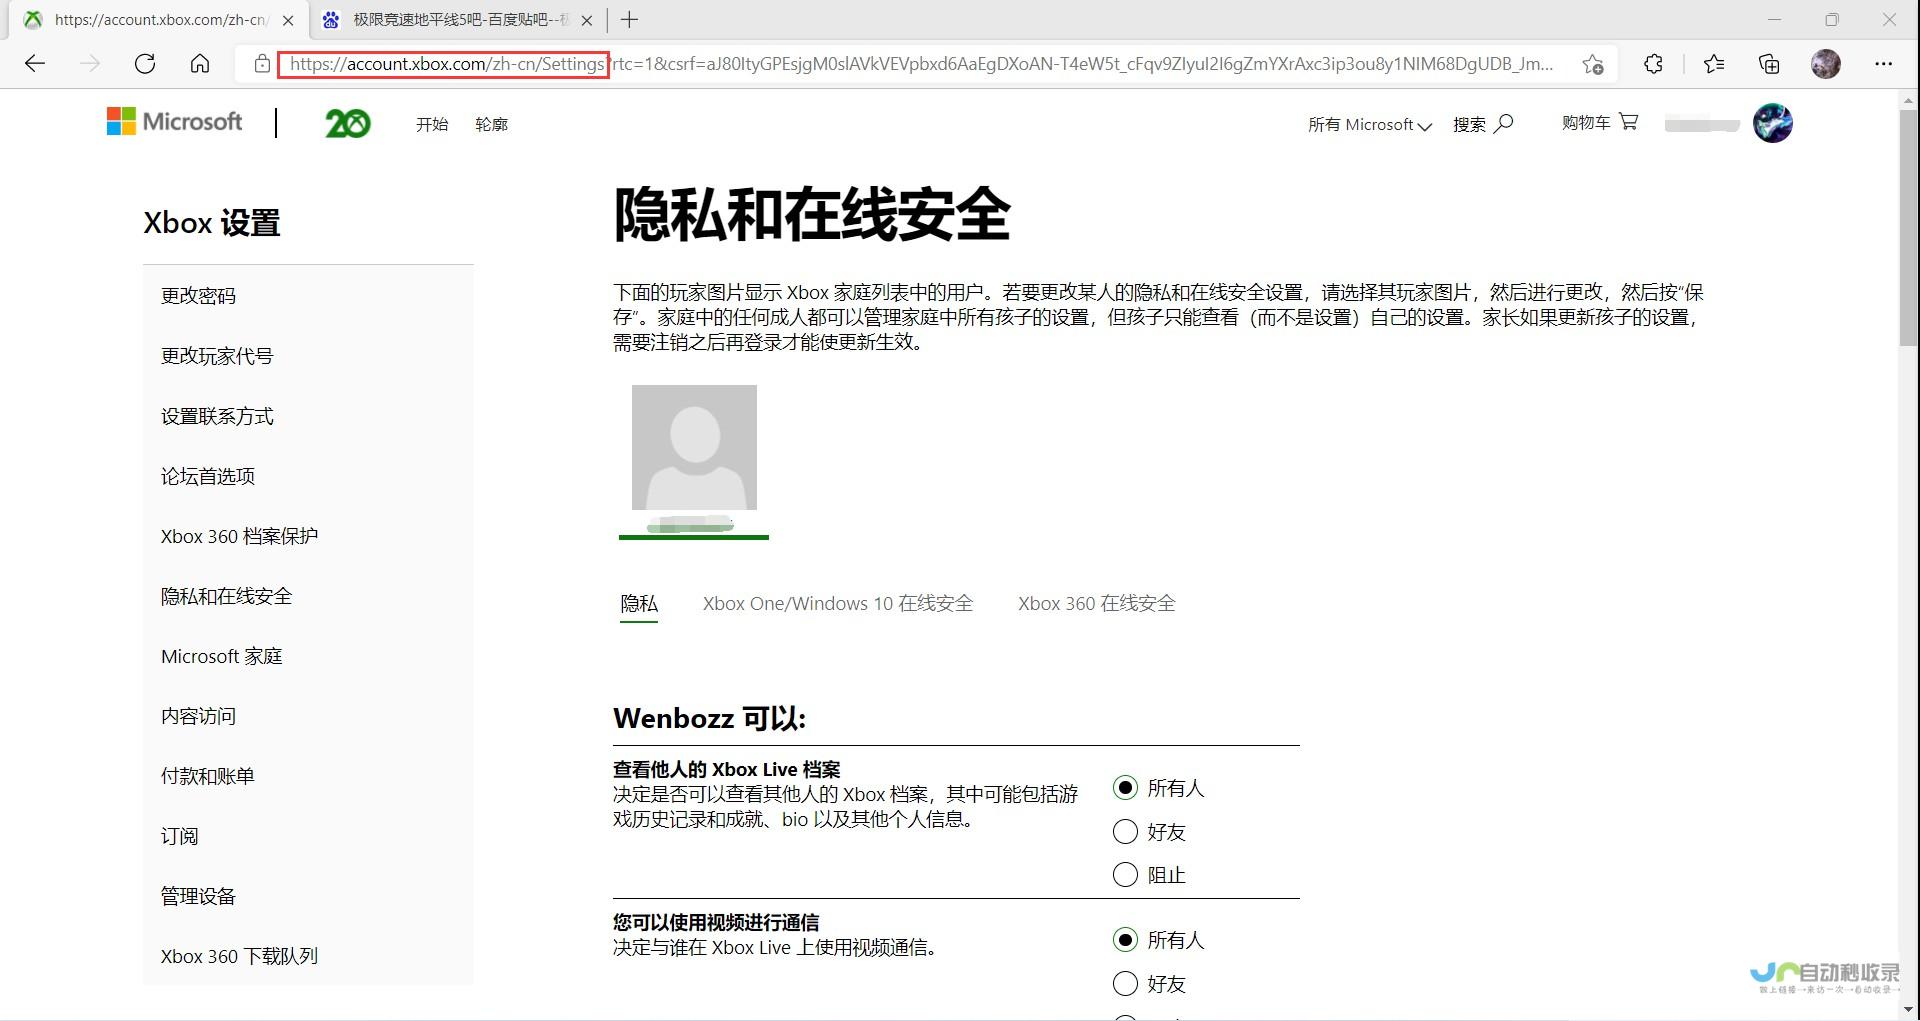
Task: Switch to the 极限竞速地平线5吧 browser tab
Action: [459, 20]
